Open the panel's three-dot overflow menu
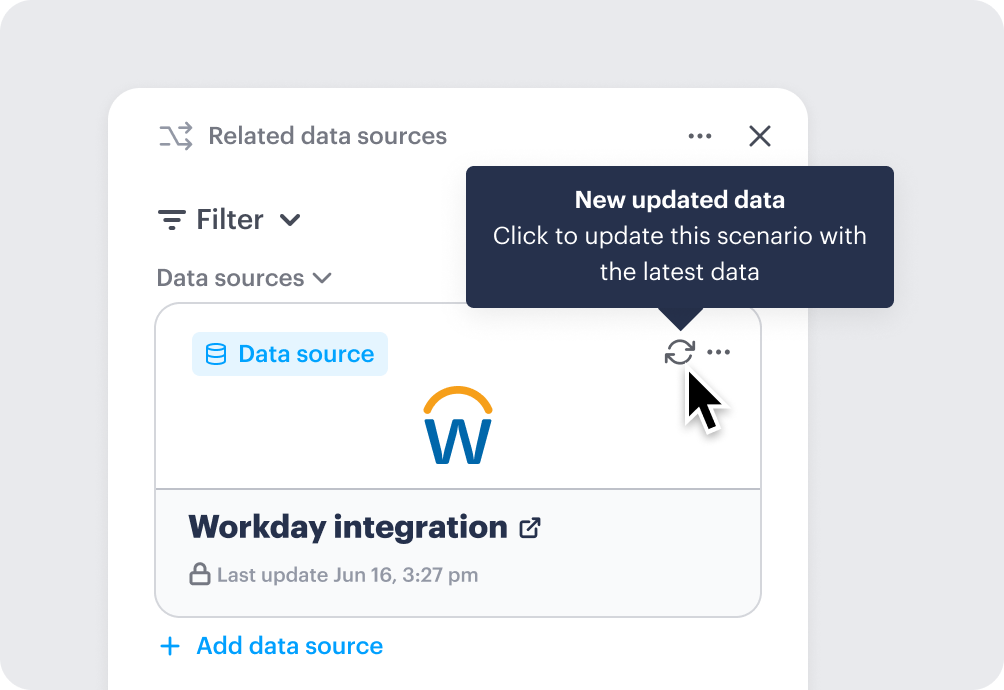The height and width of the screenshot is (690, 1004). pos(699,135)
